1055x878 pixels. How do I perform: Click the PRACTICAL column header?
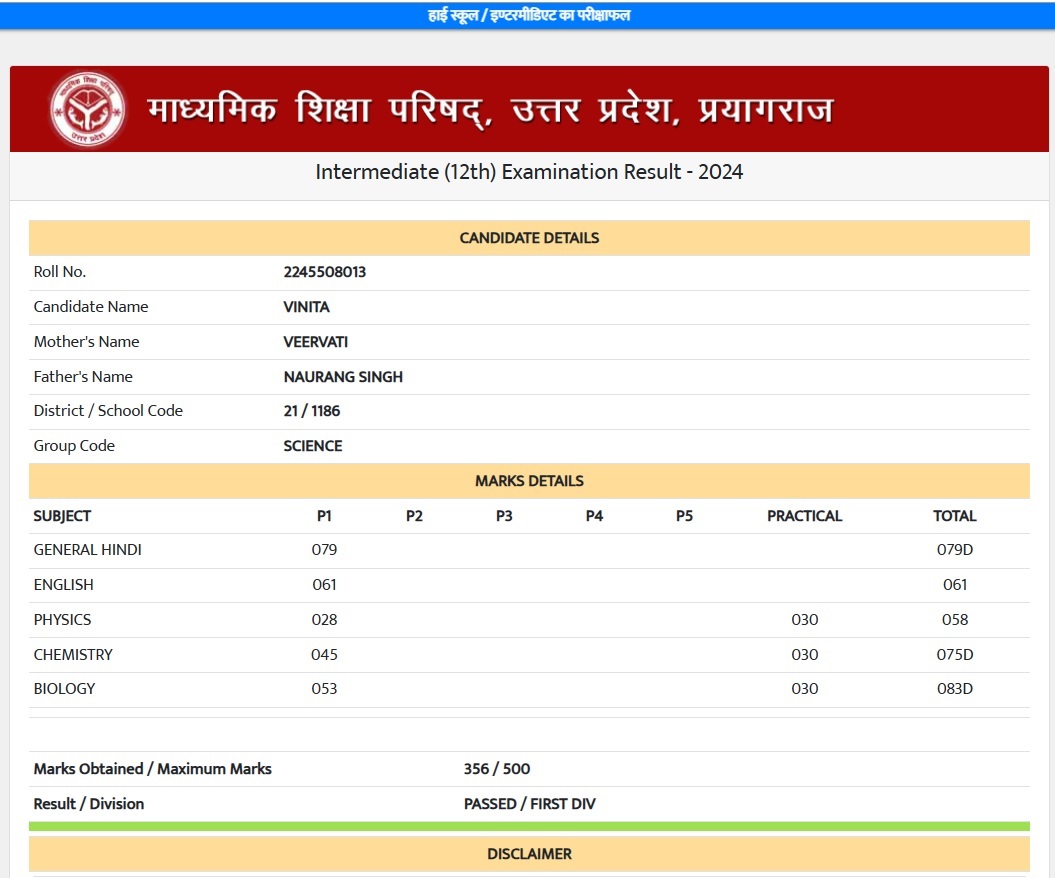point(805,516)
